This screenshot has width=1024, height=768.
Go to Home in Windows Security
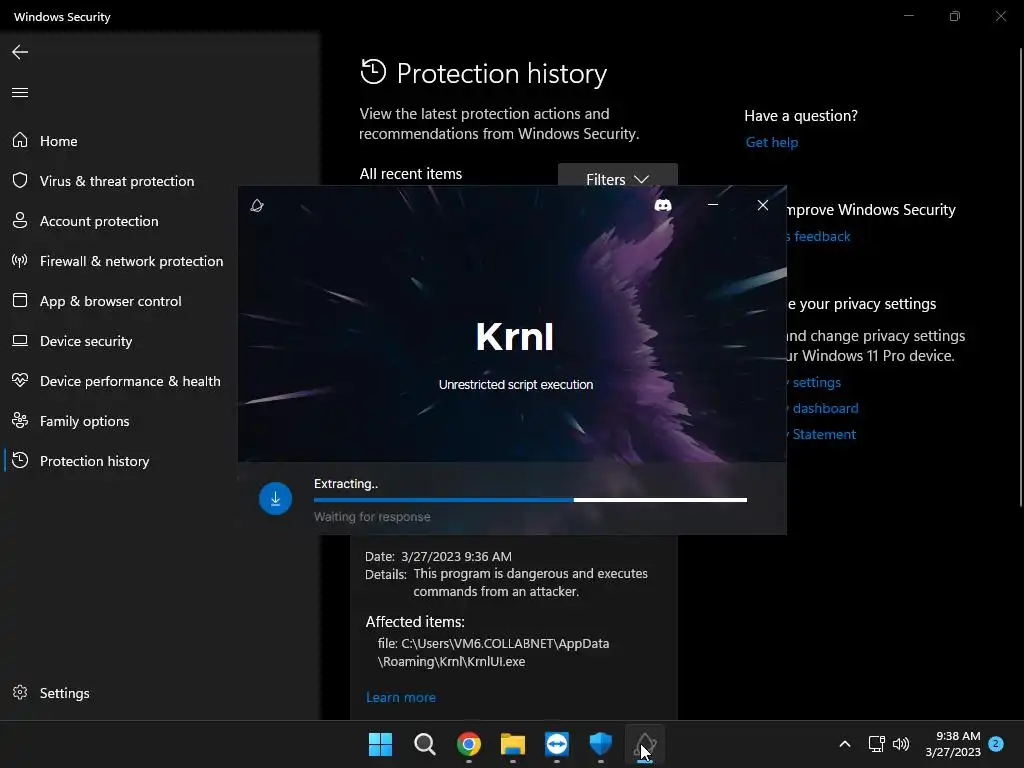tap(59, 141)
